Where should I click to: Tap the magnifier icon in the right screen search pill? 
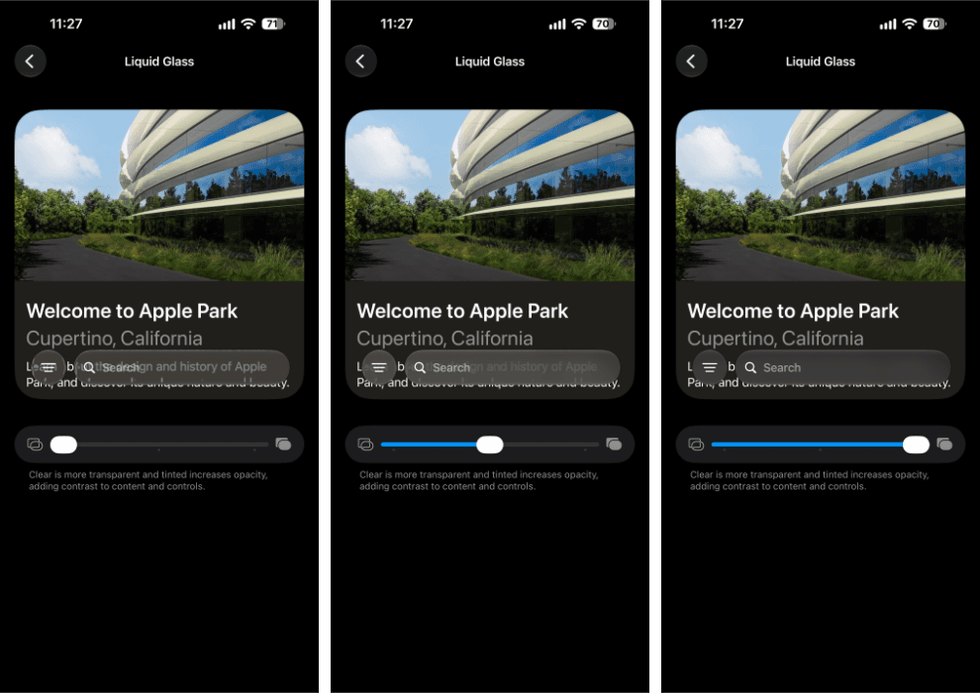[751, 367]
